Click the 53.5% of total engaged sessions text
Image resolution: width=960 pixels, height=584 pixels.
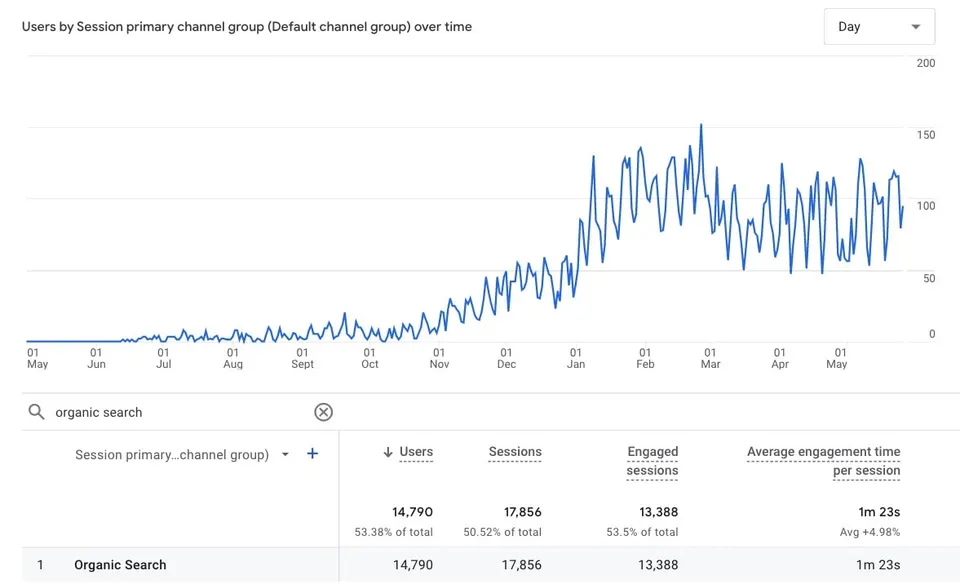[x=642, y=532]
